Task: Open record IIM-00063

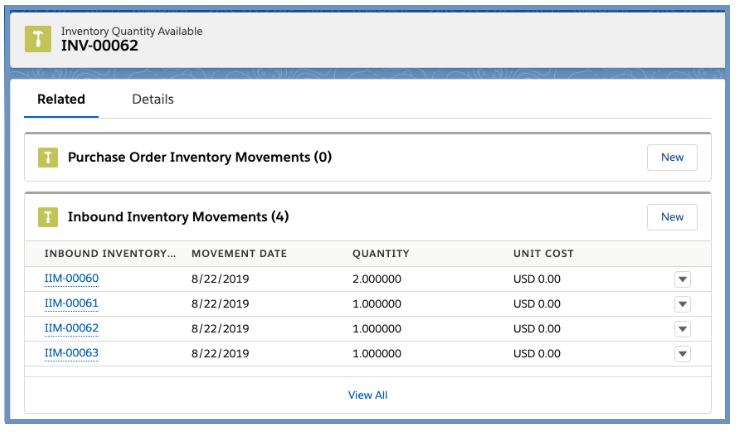Action: click(71, 353)
